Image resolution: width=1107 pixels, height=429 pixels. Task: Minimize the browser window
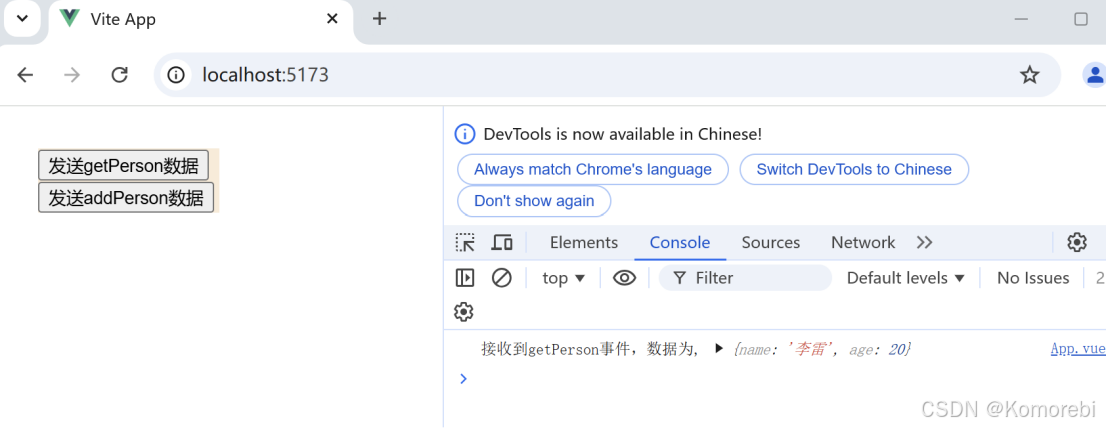pyautogui.click(x=1021, y=19)
